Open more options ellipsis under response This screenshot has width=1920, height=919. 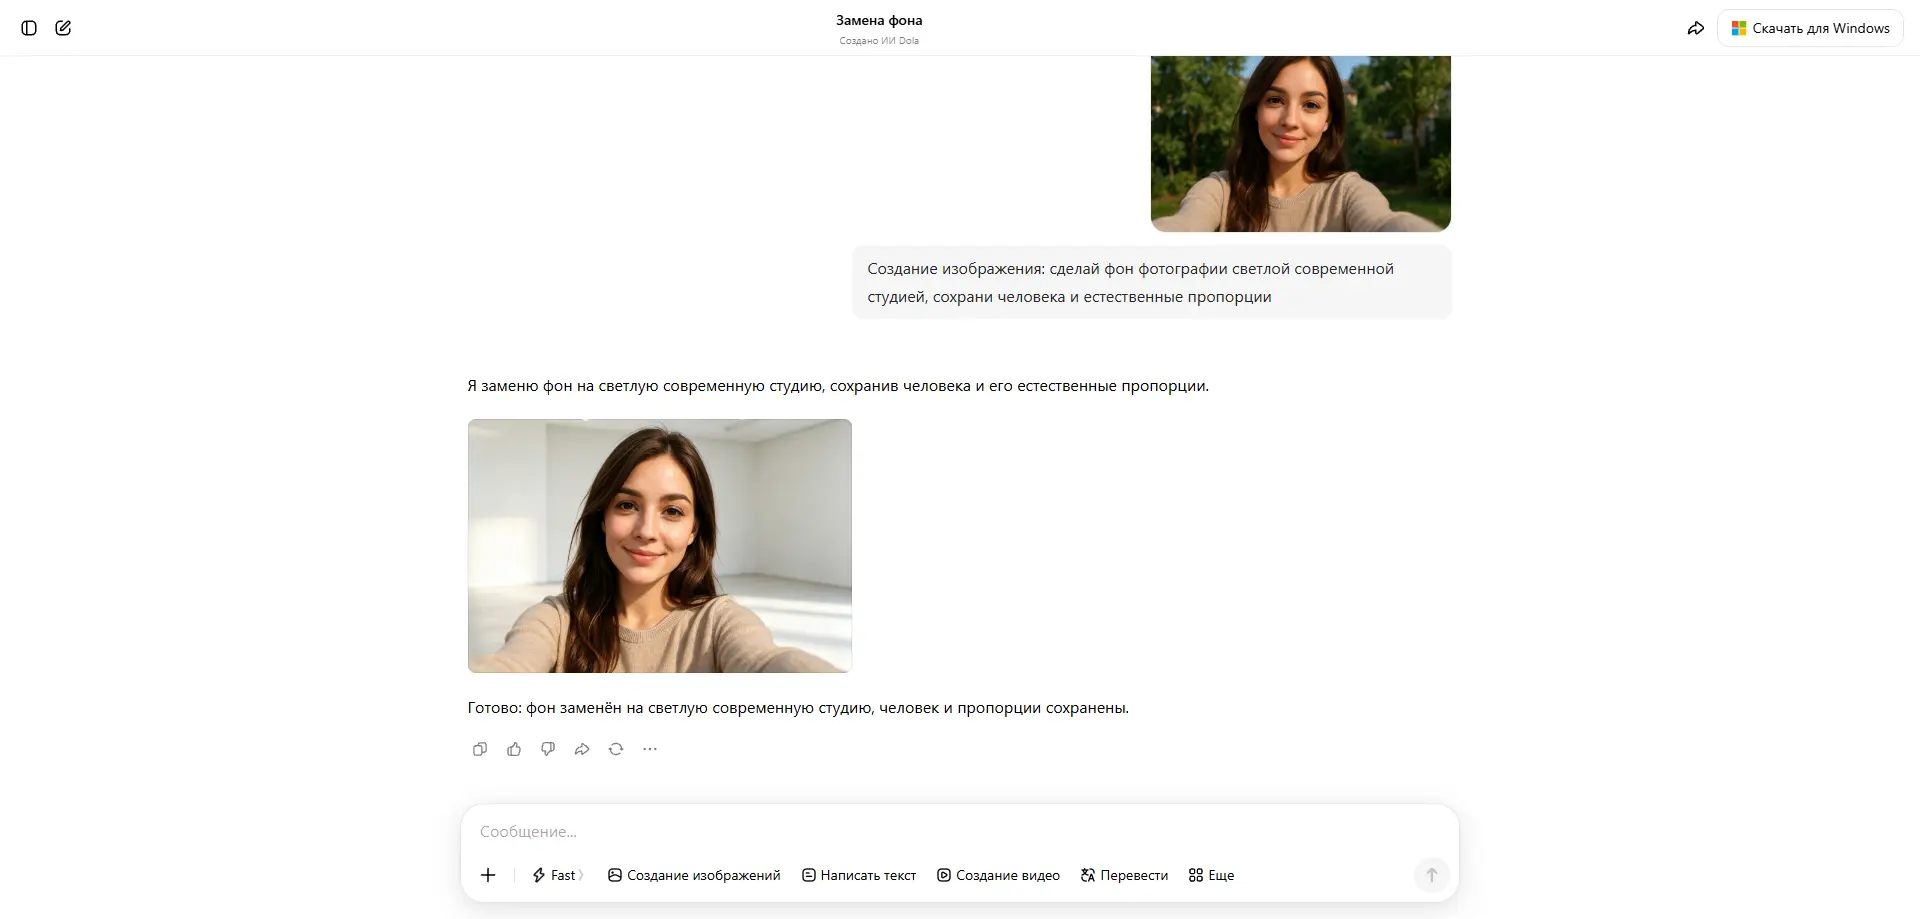tap(650, 749)
